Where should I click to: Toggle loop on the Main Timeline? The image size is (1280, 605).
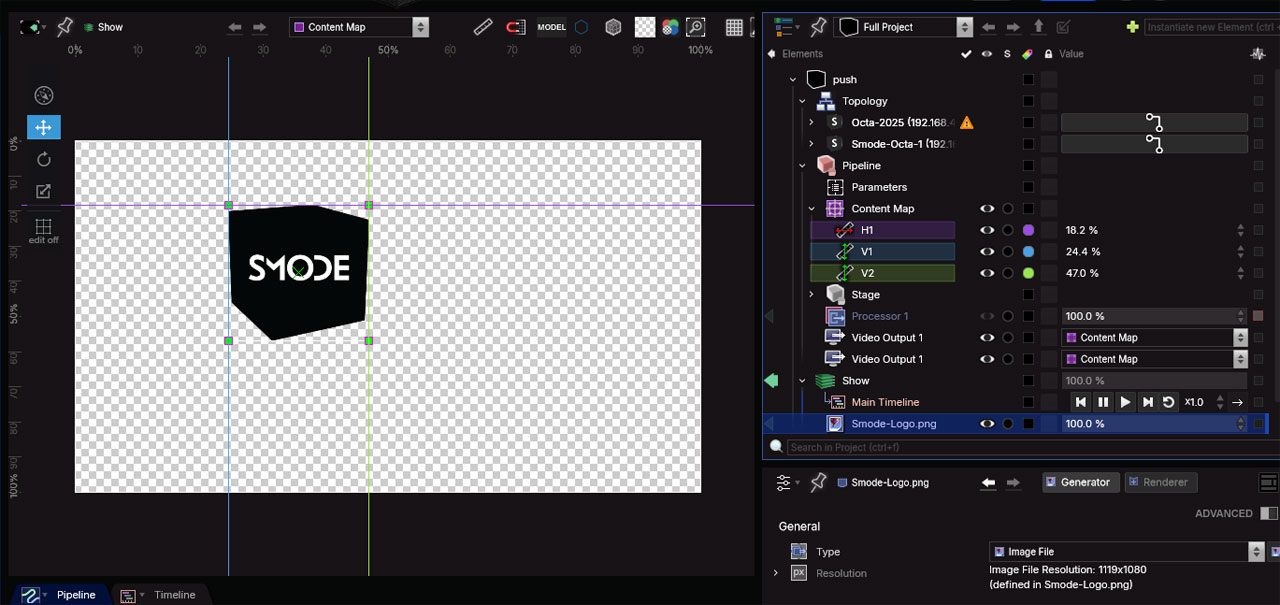click(1168, 402)
